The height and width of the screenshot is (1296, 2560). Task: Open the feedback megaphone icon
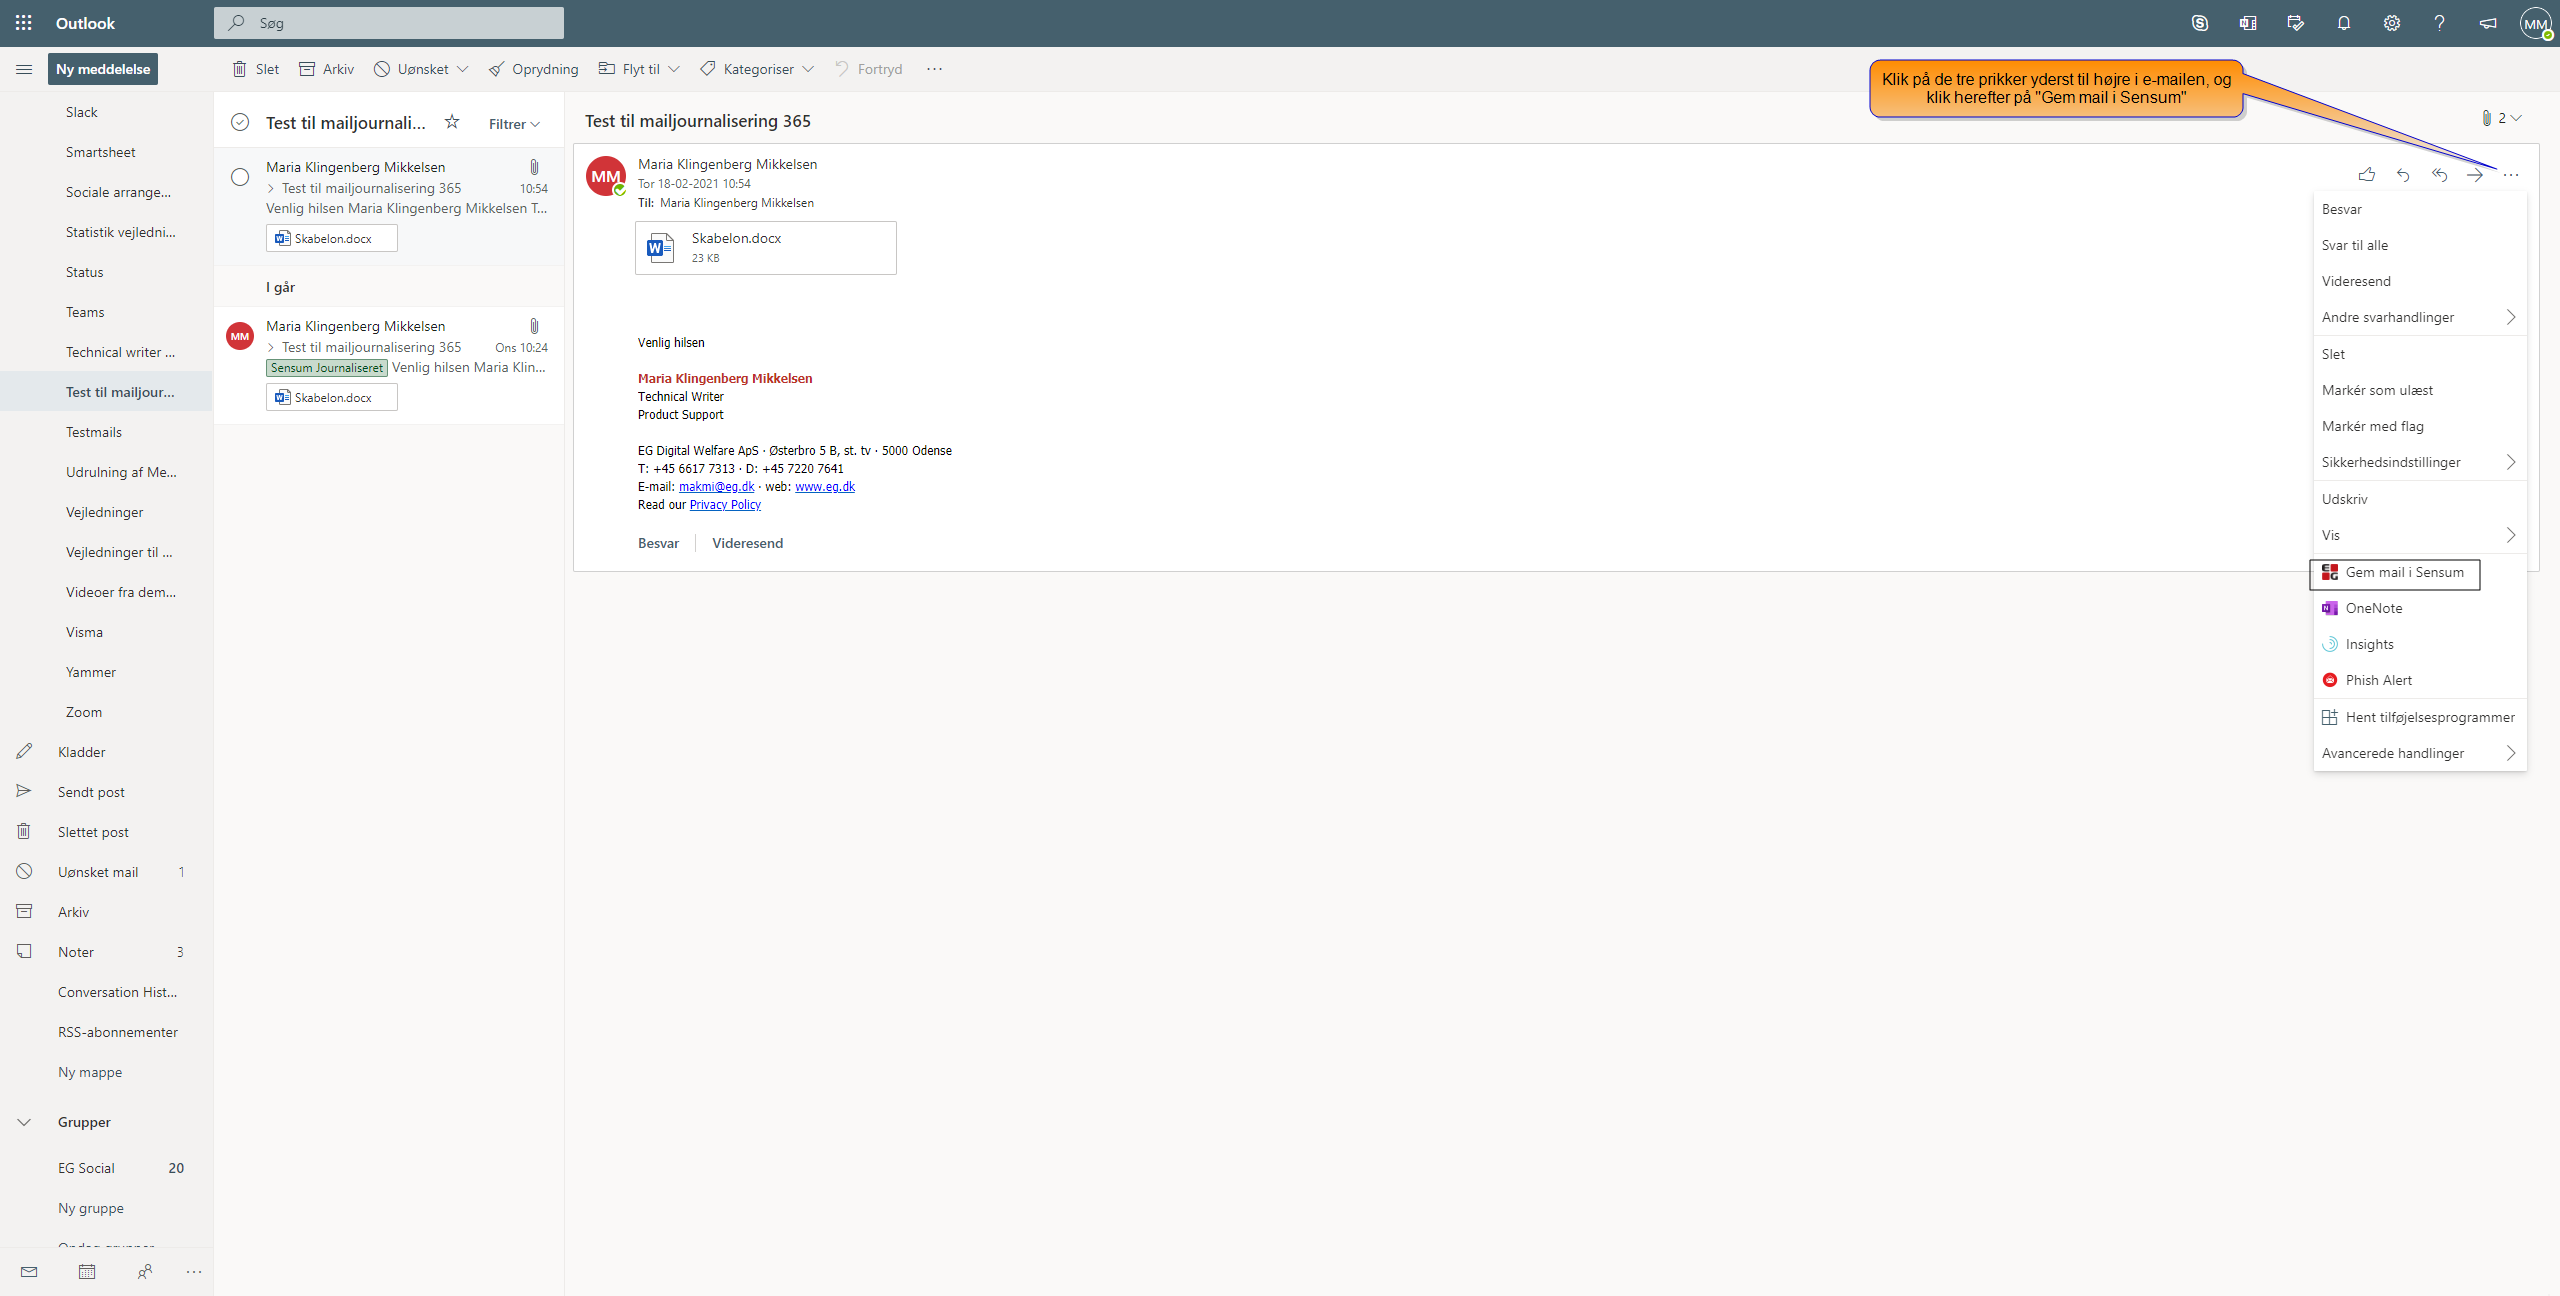(2487, 23)
